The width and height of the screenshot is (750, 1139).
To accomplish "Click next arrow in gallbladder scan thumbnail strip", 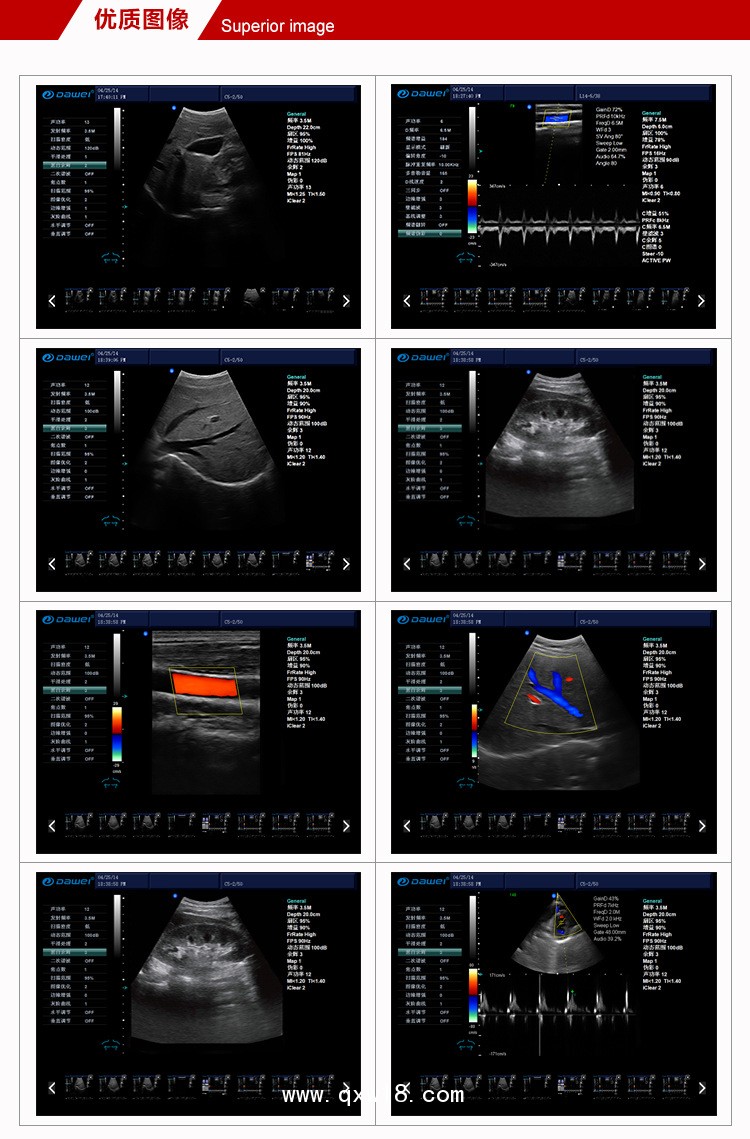I will [346, 301].
